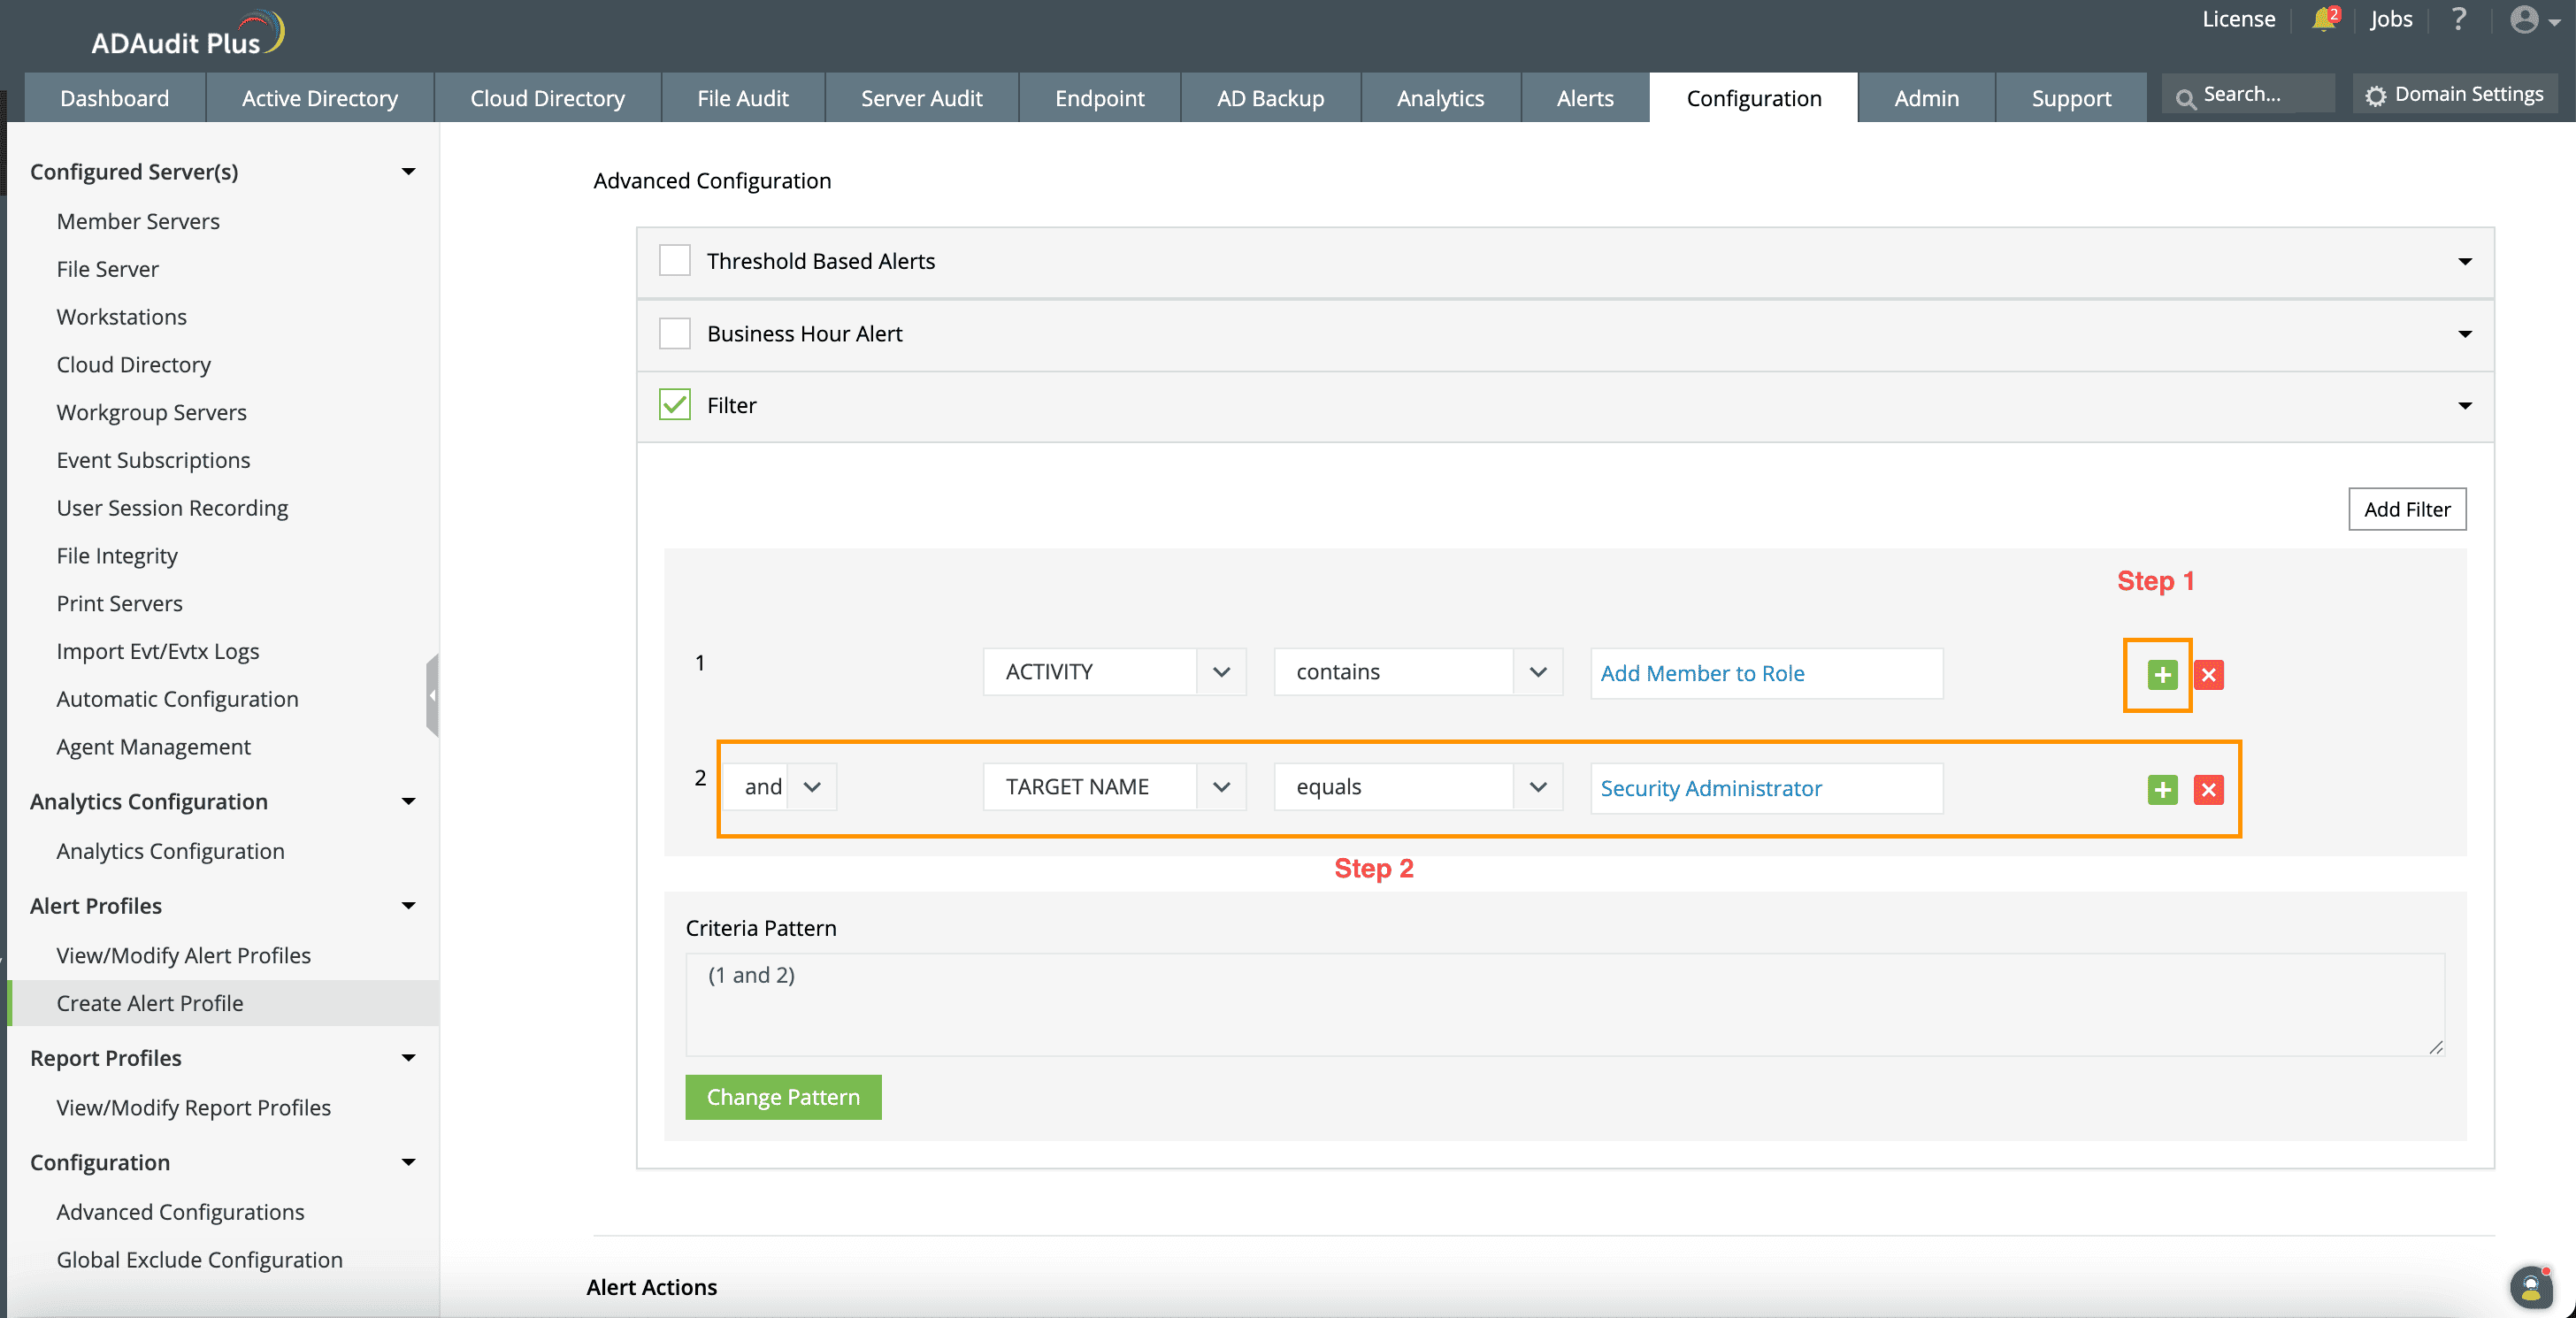Switch to the Alerts tab
The image size is (2576, 1318).
[1584, 98]
